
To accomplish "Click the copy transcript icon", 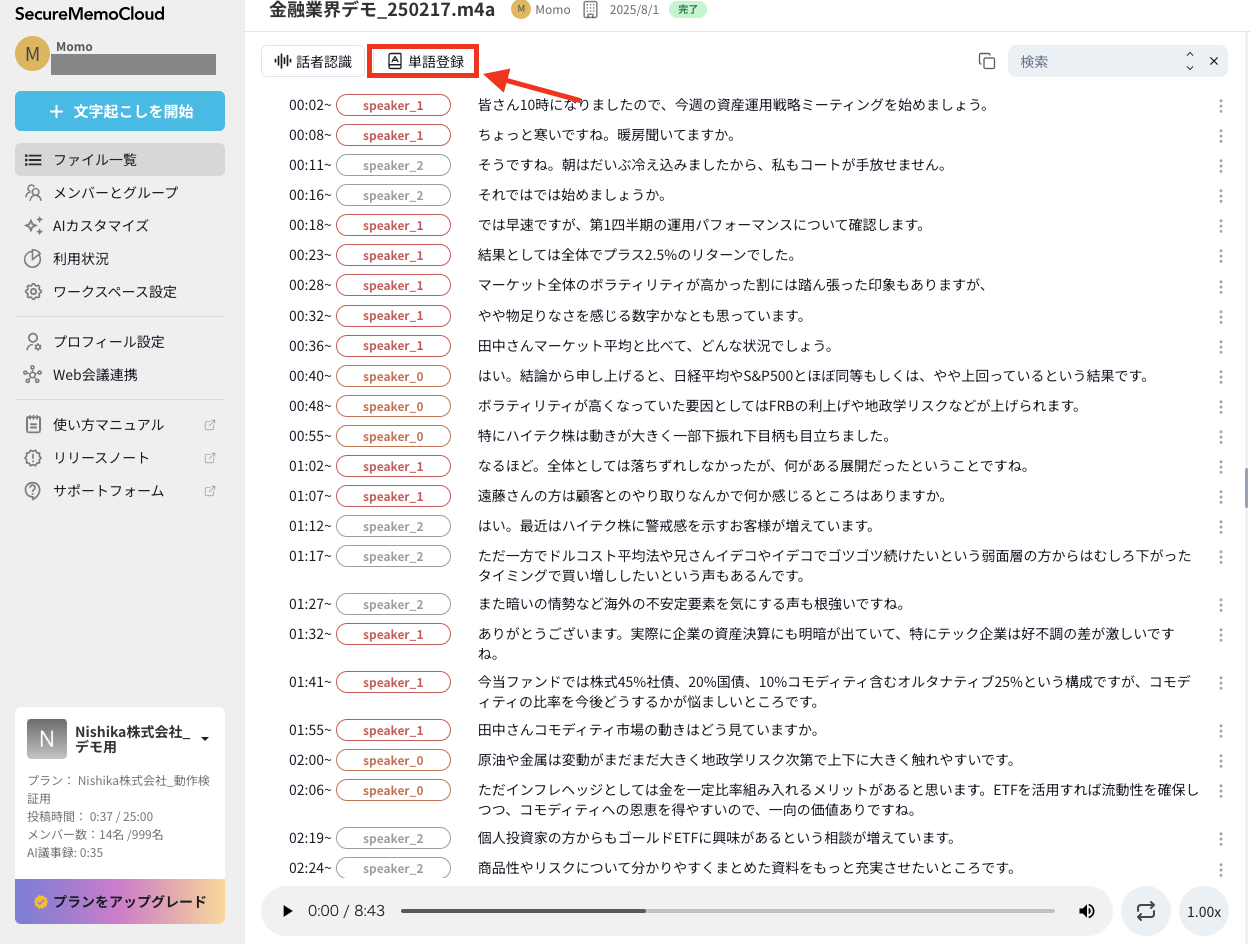I will coord(987,61).
